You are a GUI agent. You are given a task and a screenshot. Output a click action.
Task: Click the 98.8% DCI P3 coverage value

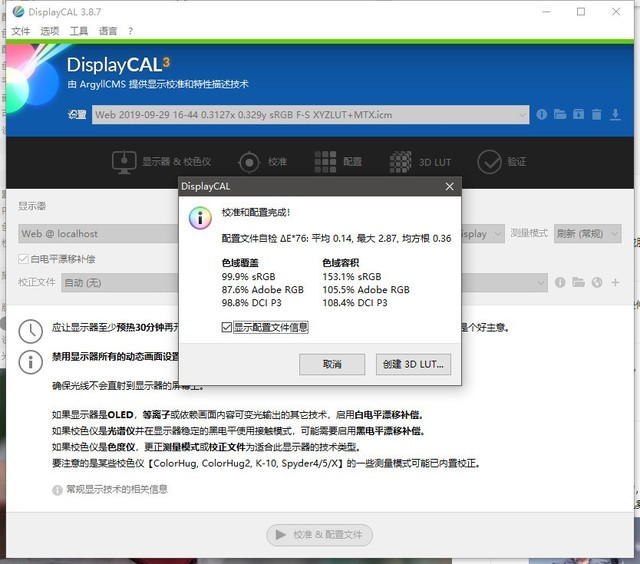click(251, 302)
